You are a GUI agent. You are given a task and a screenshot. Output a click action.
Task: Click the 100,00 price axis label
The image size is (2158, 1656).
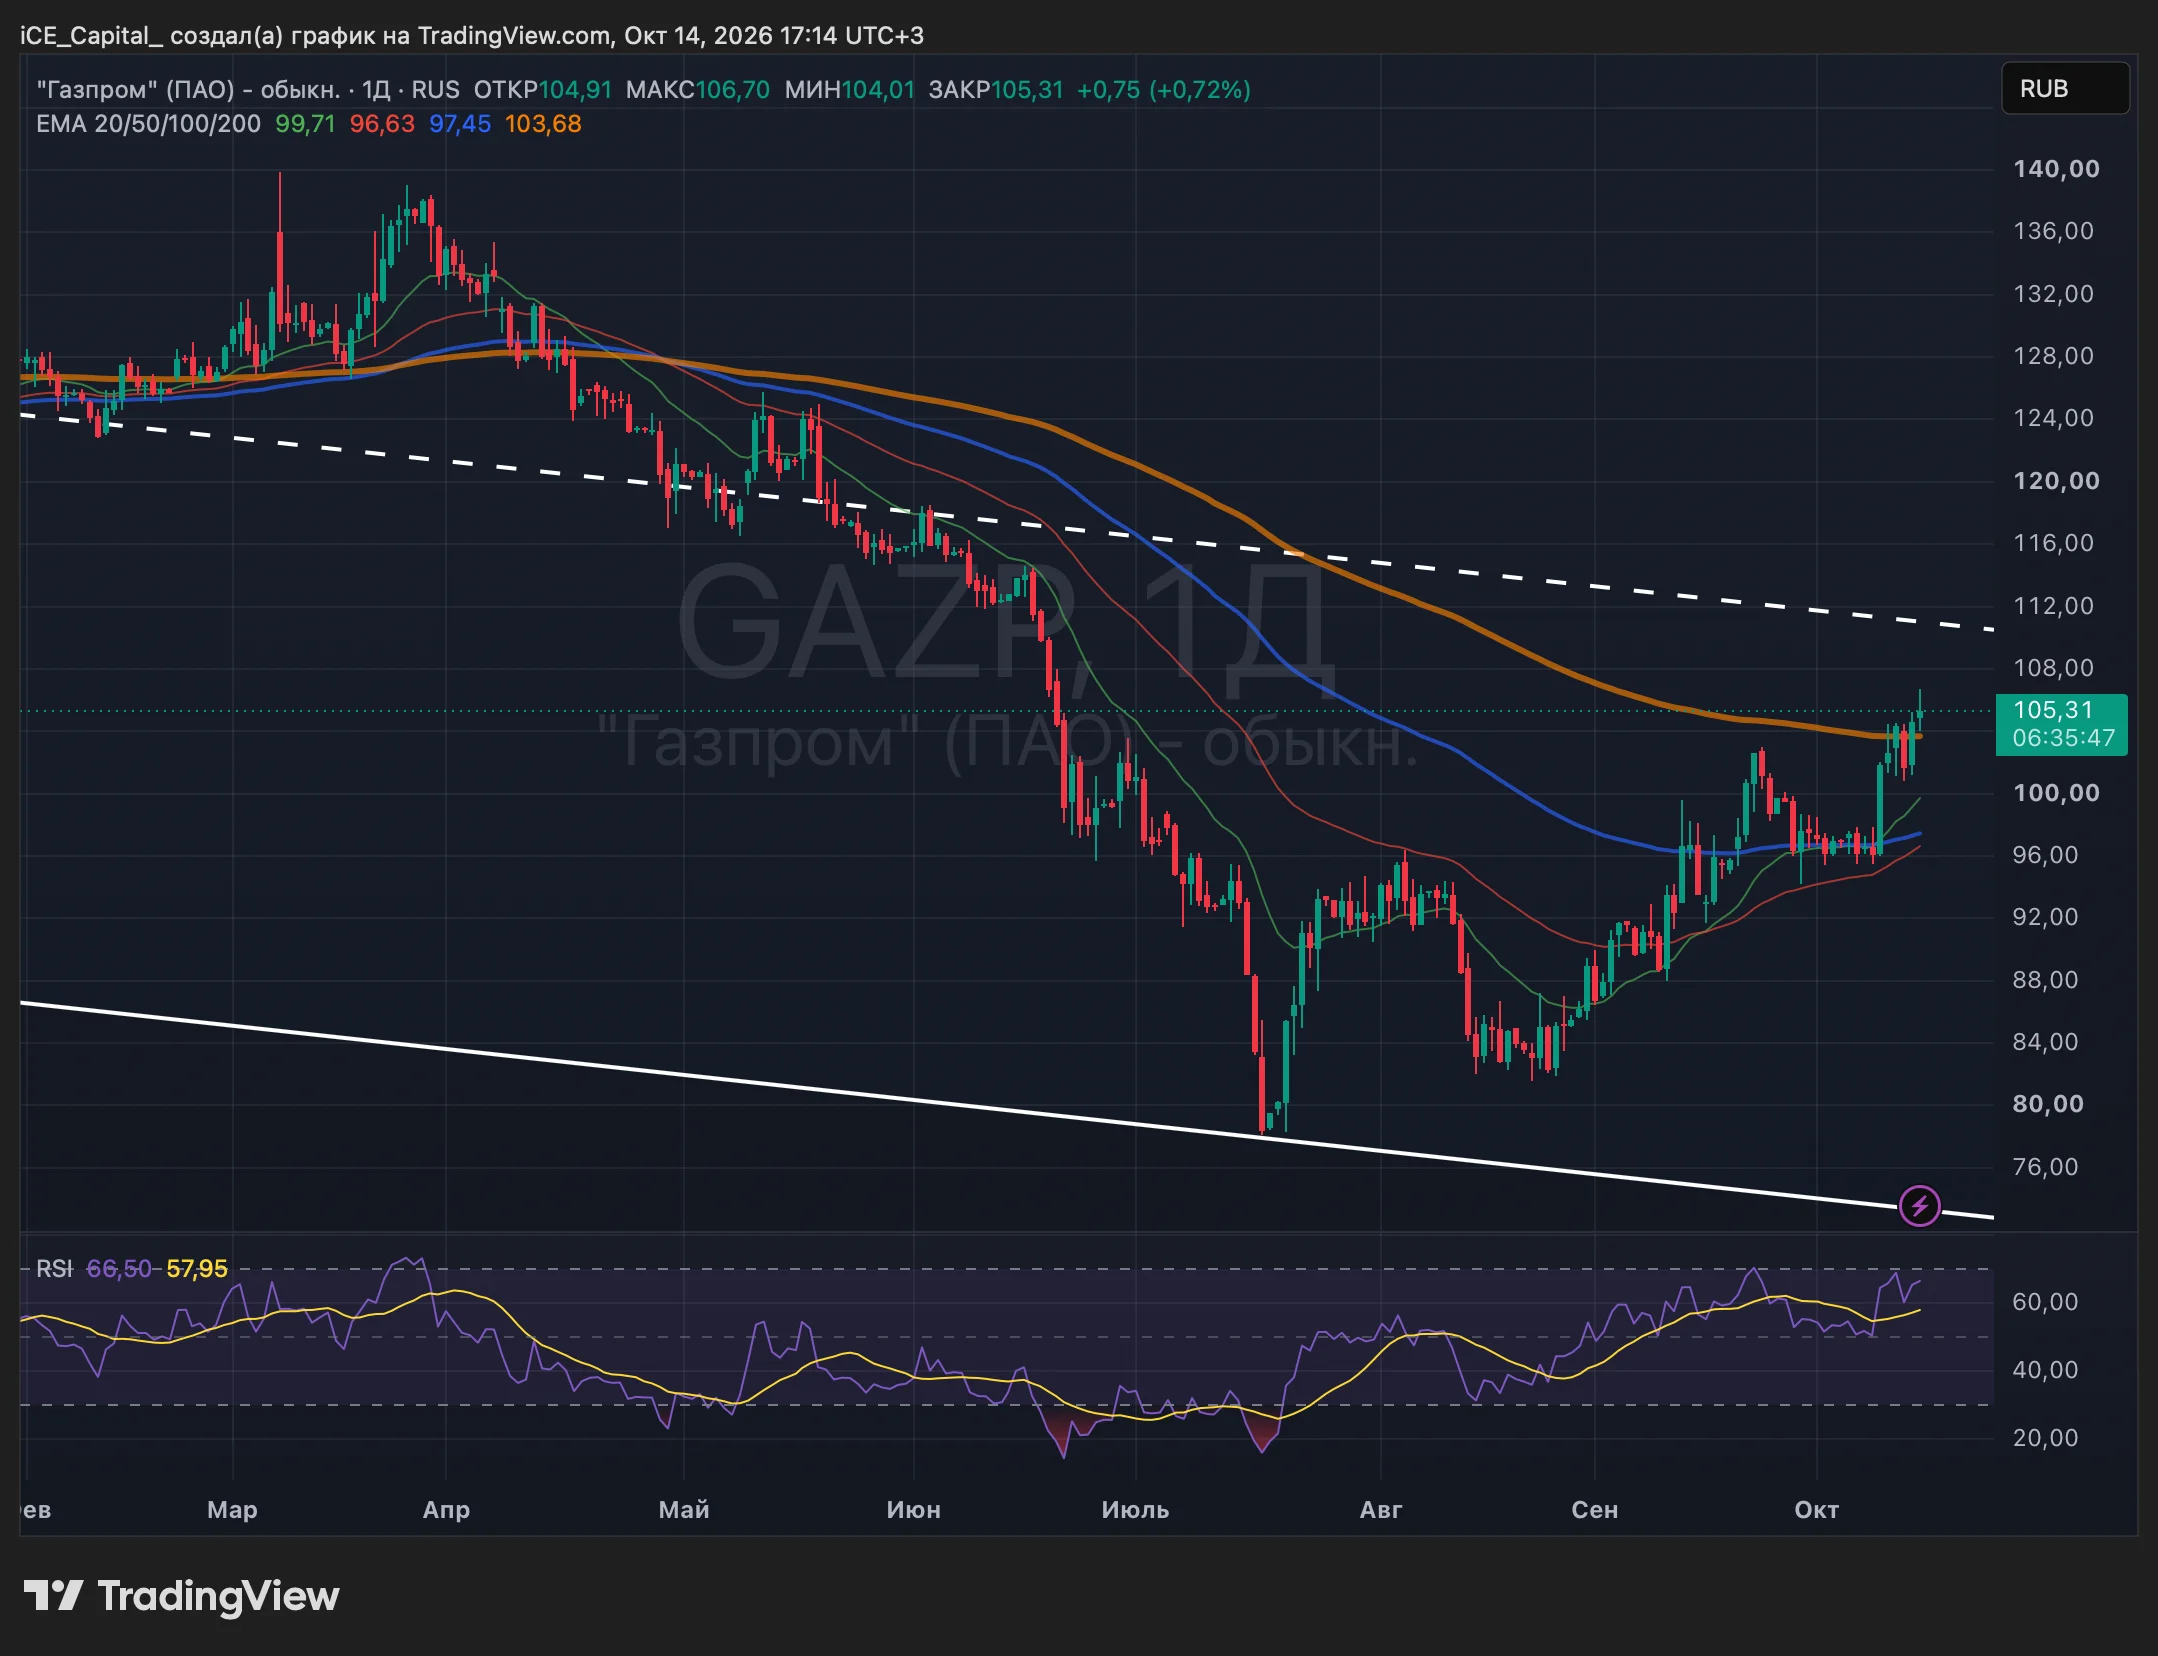coord(2056,793)
